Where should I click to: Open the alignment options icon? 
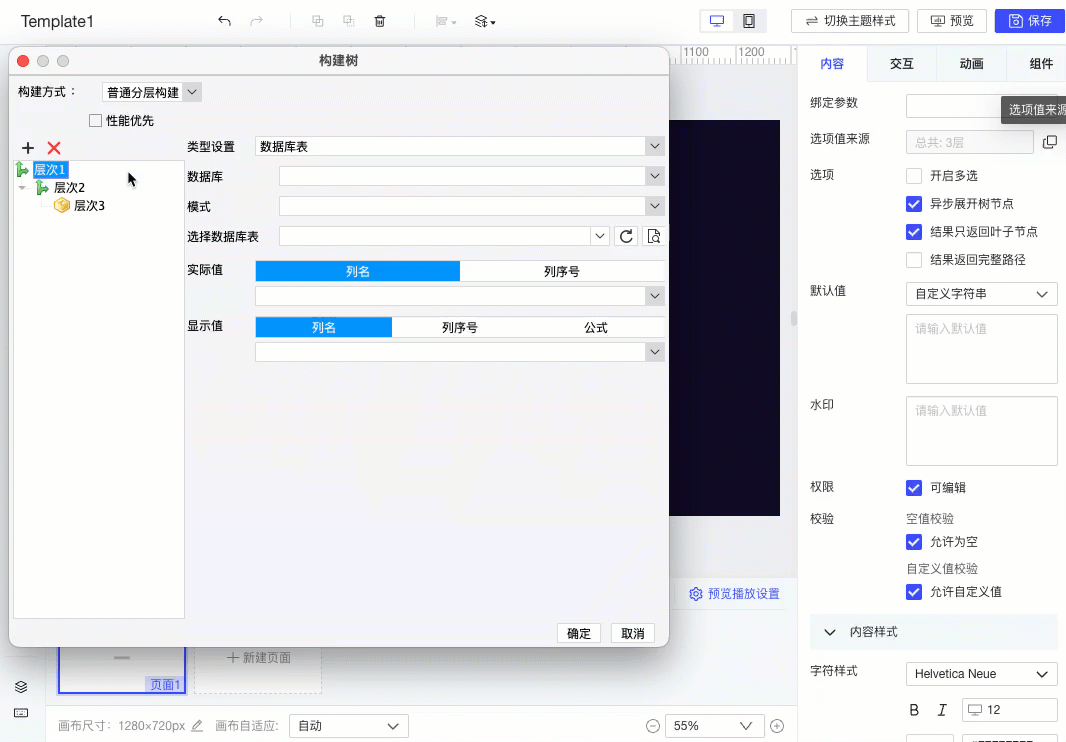point(445,21)
